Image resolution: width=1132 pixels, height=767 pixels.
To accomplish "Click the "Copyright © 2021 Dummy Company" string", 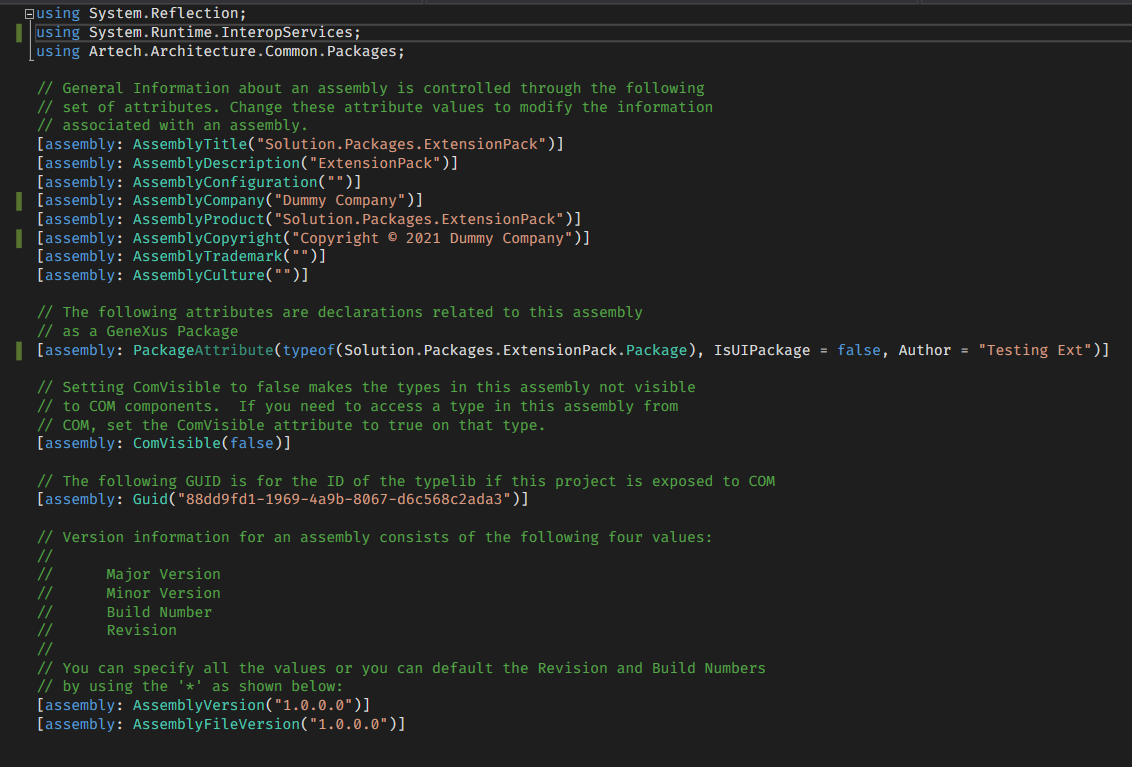I will tap(432, 238).
